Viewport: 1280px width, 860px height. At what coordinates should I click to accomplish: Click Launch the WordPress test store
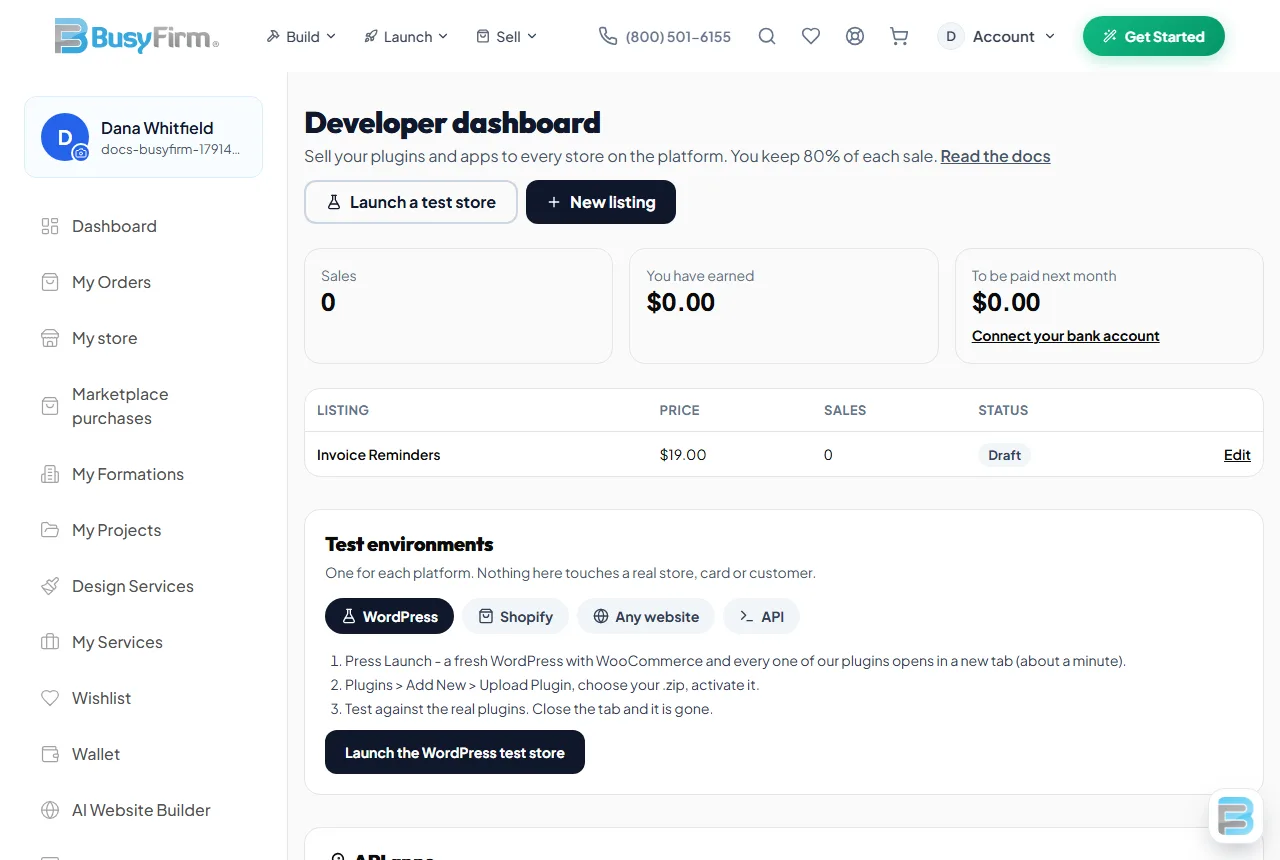pyautogui.click(x=455, y=752)
